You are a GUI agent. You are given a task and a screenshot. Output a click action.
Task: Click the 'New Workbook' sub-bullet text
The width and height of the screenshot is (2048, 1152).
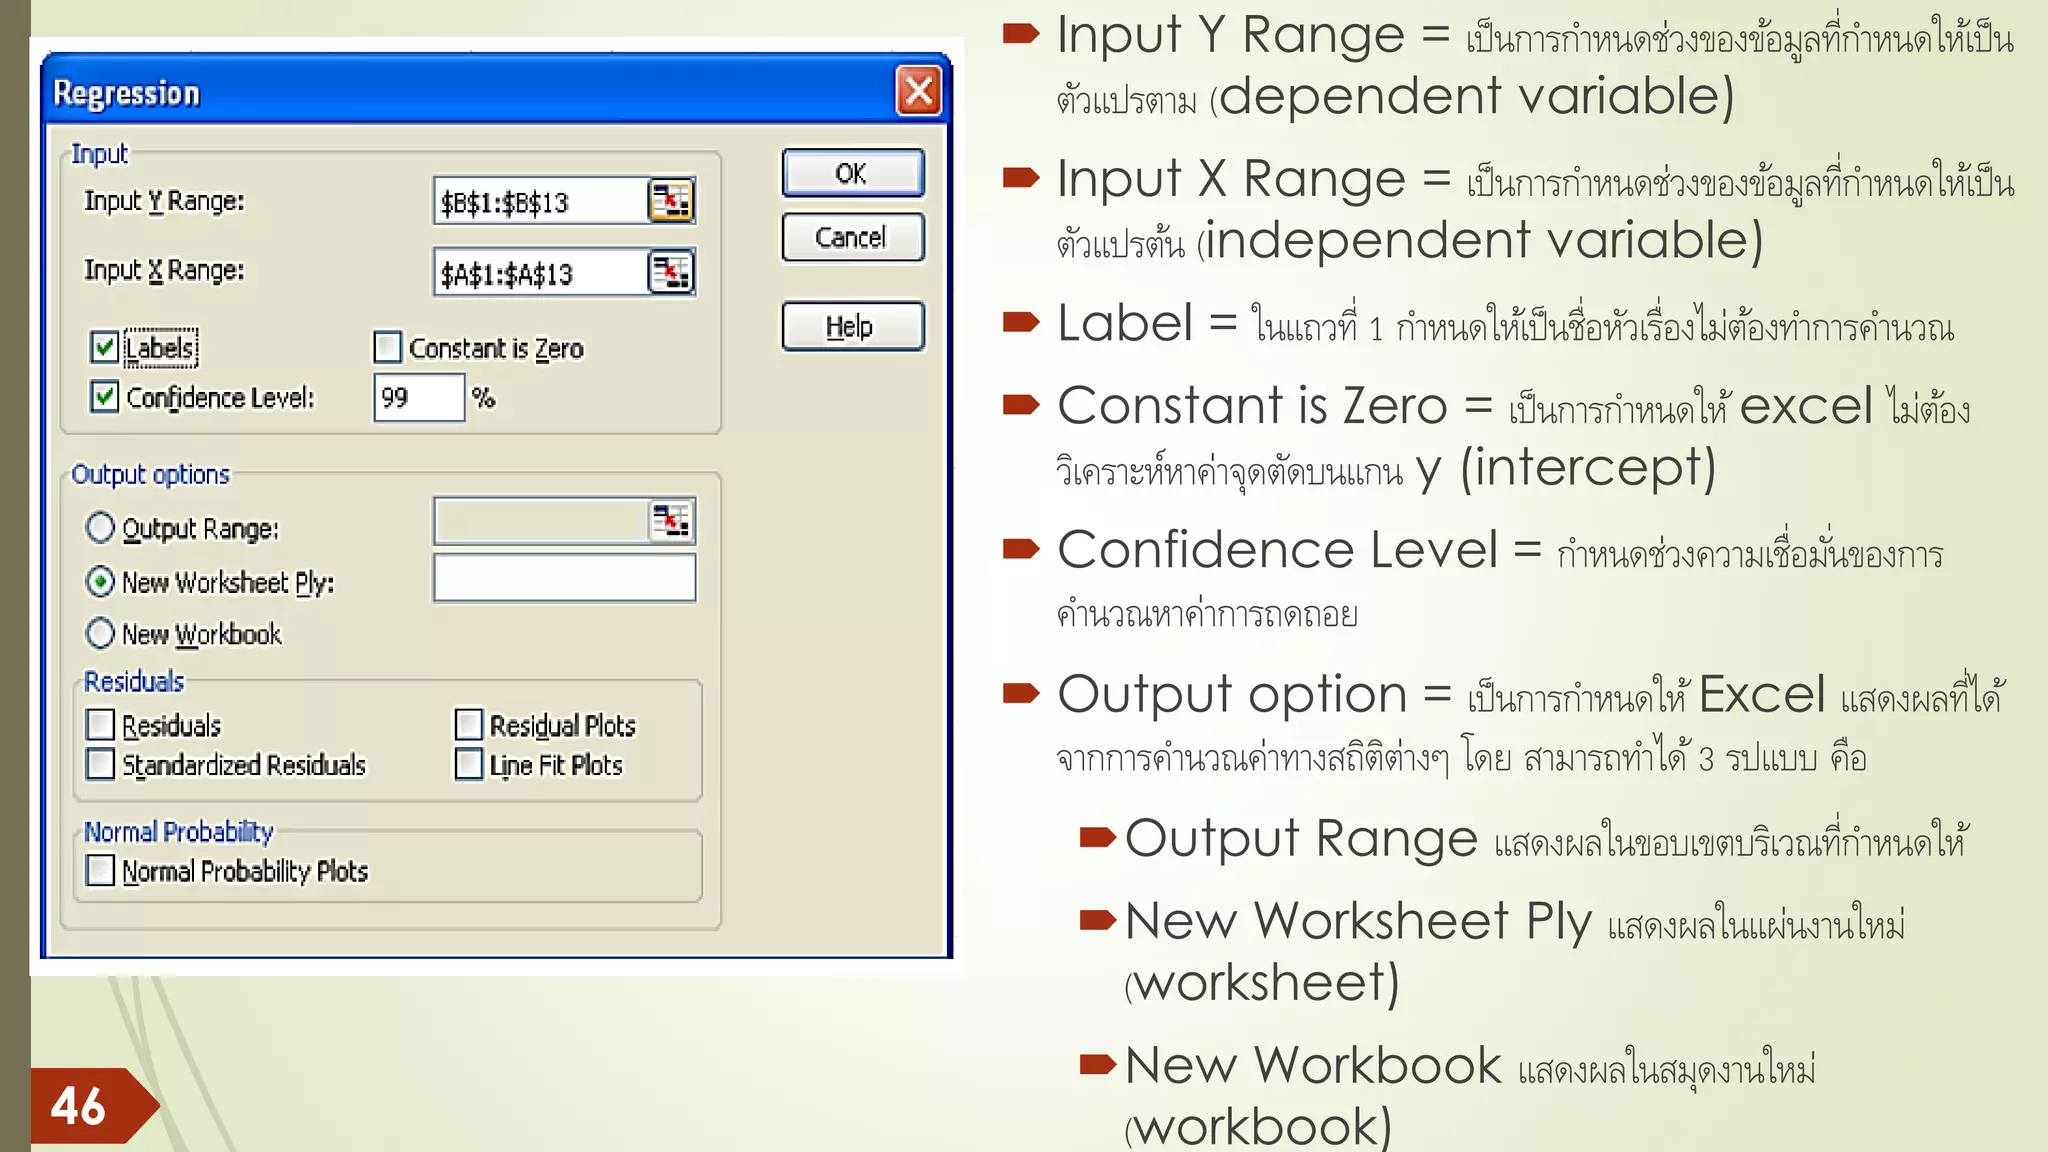tap(1313, 1065)
